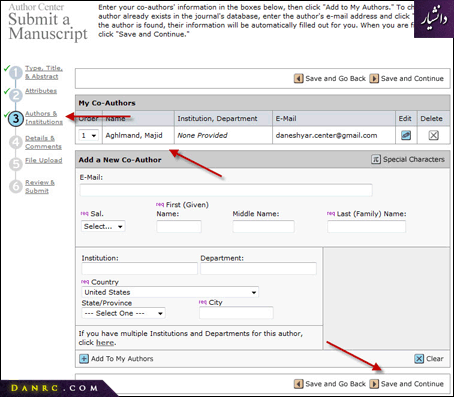454x397 pixels.
Task: Click bottom Save and Go Back arrow icon
Action: [298, 384]
